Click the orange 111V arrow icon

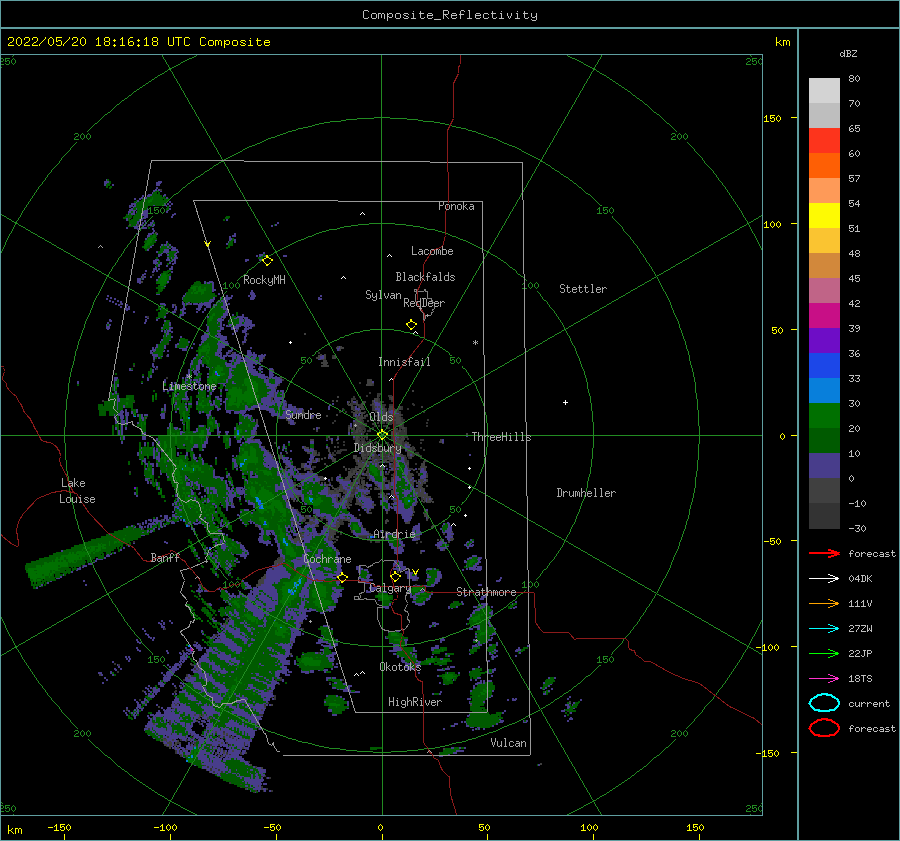pyautogui.click(x=824, y=603)
